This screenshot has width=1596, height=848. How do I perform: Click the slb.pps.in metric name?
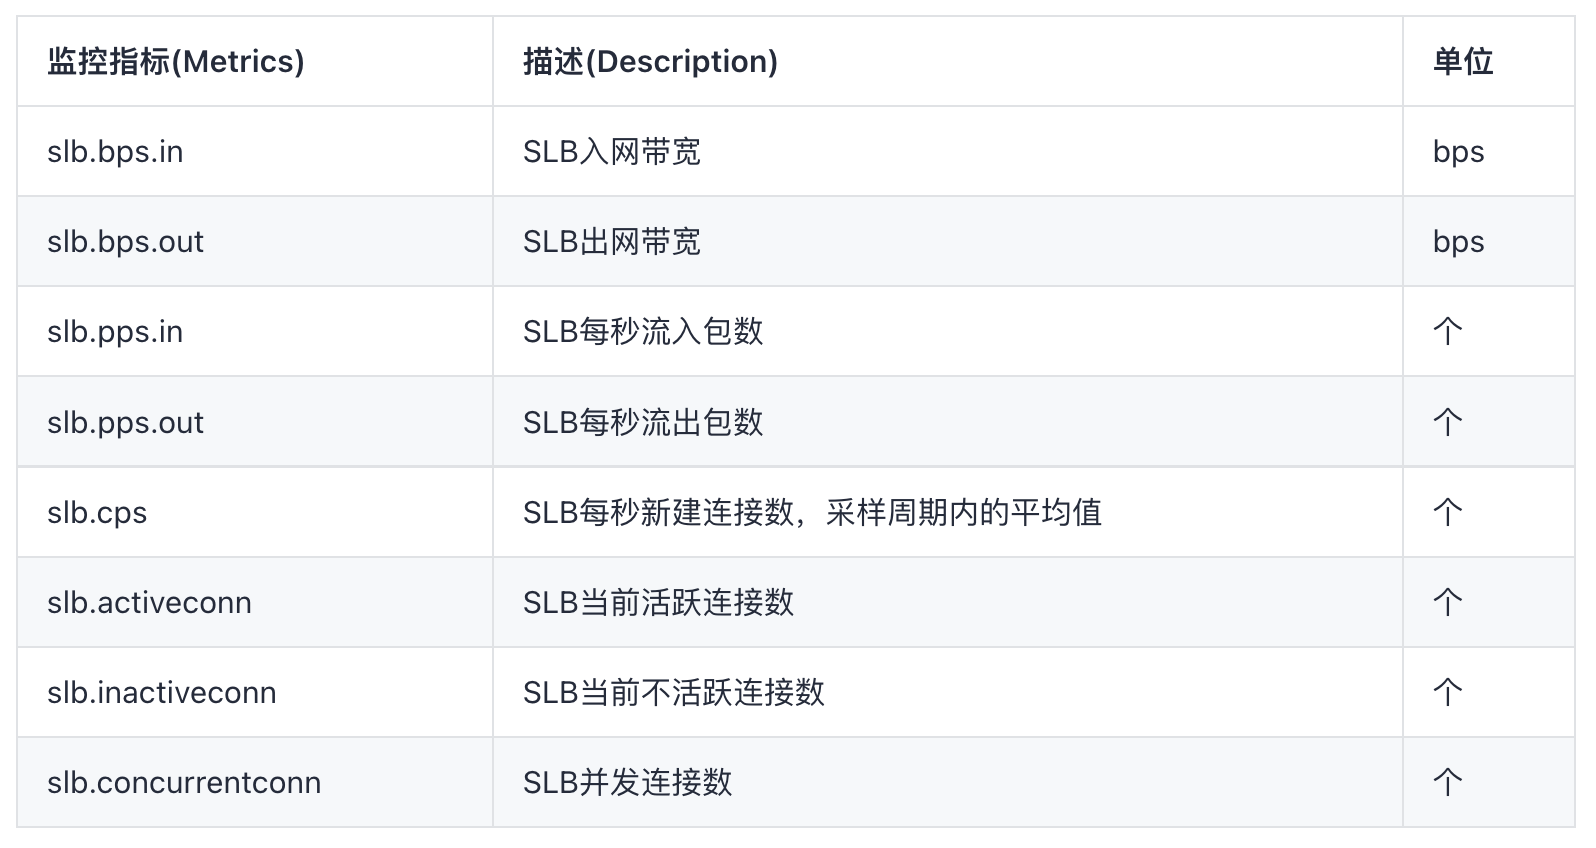(x=115, y=332)
